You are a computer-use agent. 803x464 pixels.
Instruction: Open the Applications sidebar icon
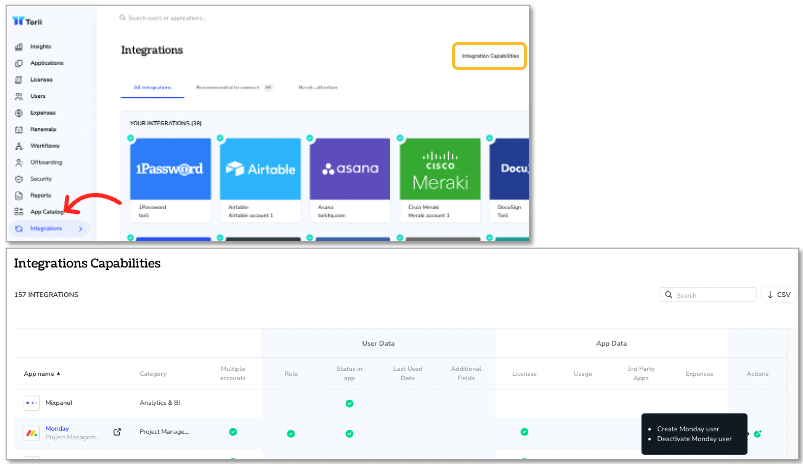19,63
